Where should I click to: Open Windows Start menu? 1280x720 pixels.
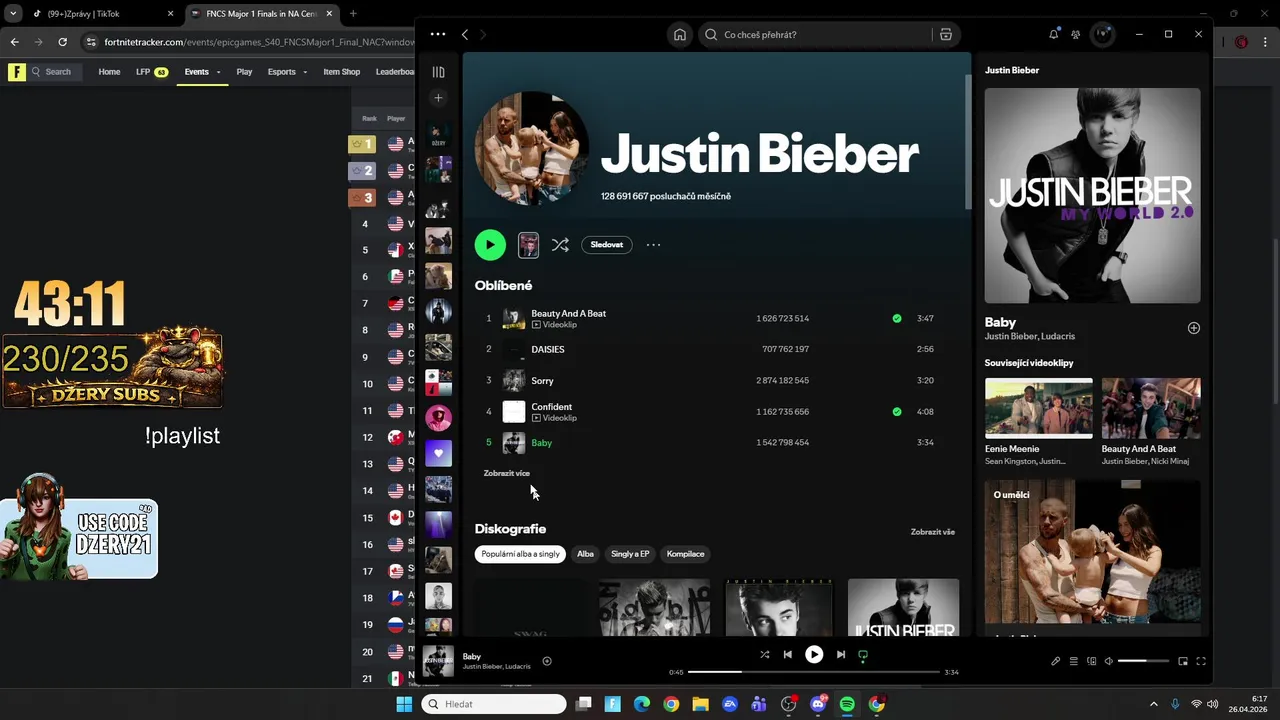point(404,704)
